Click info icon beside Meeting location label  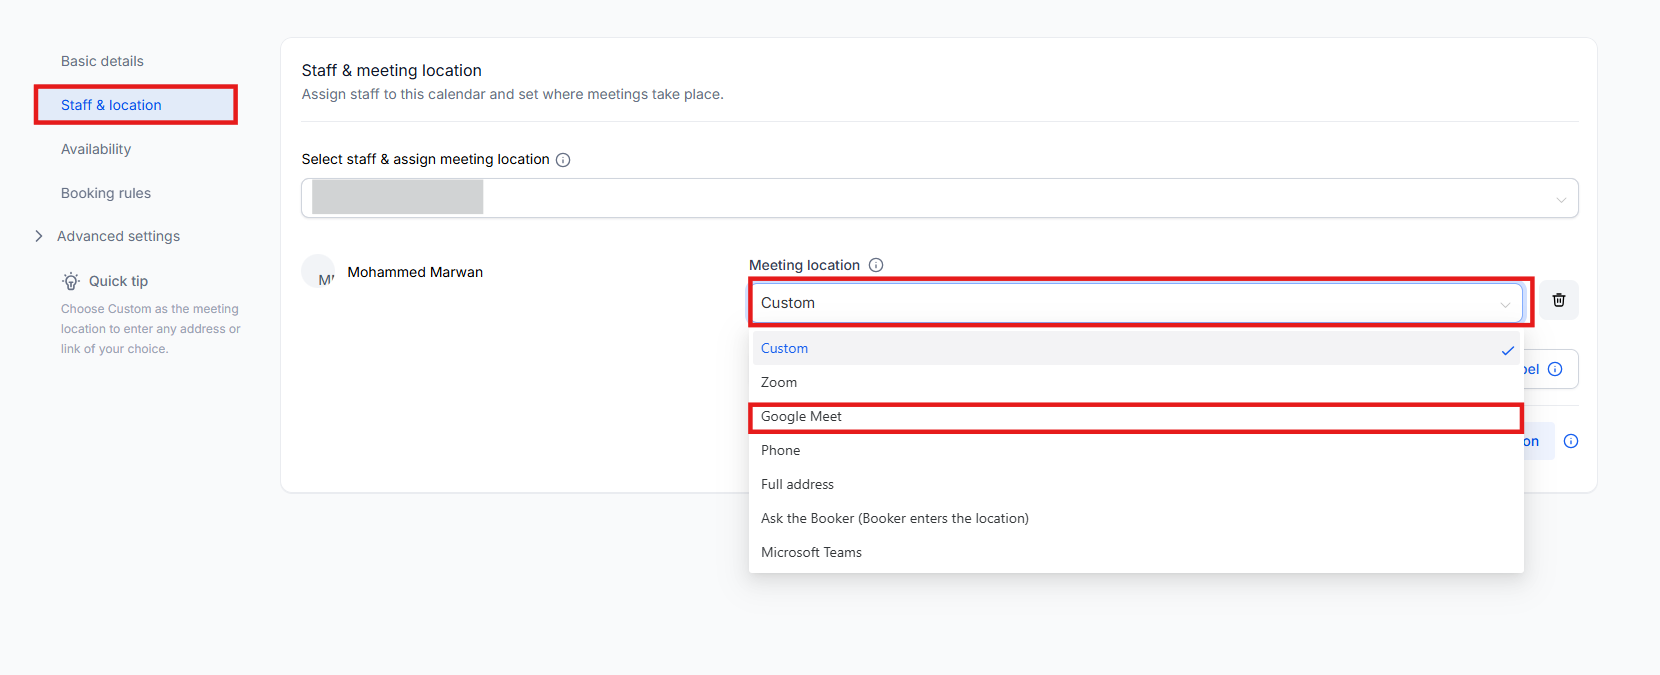(876, 265)
